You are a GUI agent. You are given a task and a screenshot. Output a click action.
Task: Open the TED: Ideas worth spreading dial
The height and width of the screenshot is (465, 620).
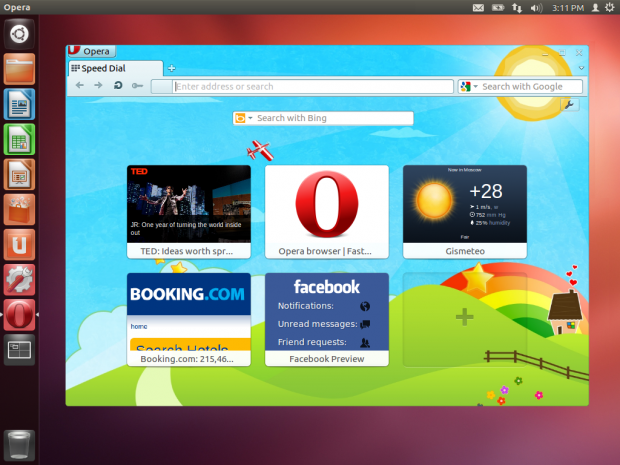tap(189, 212)
